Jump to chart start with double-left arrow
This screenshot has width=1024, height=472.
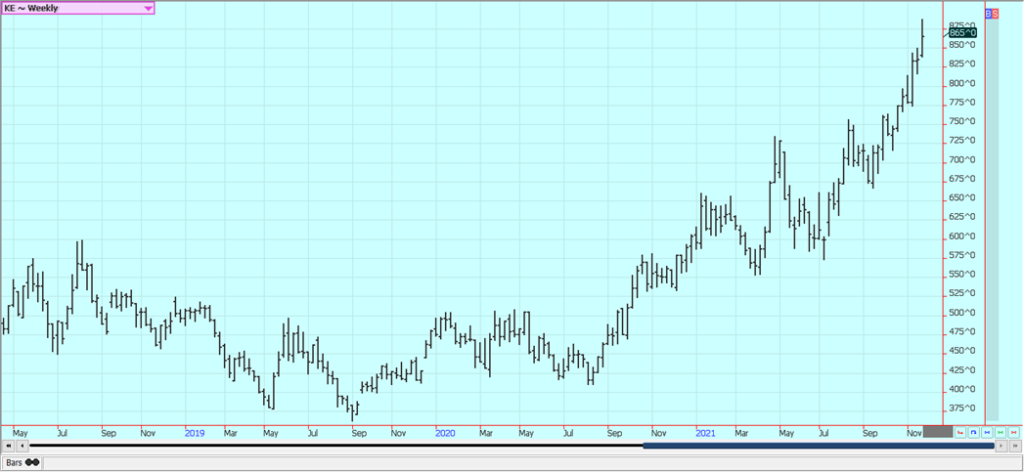[x=8, y=446]
